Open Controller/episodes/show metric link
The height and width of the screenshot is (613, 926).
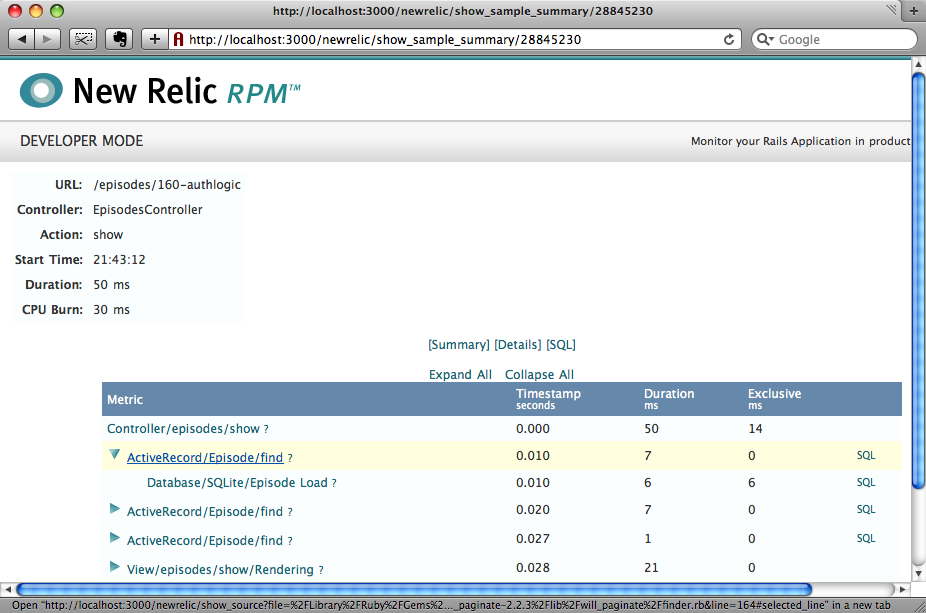pos(183,429)
